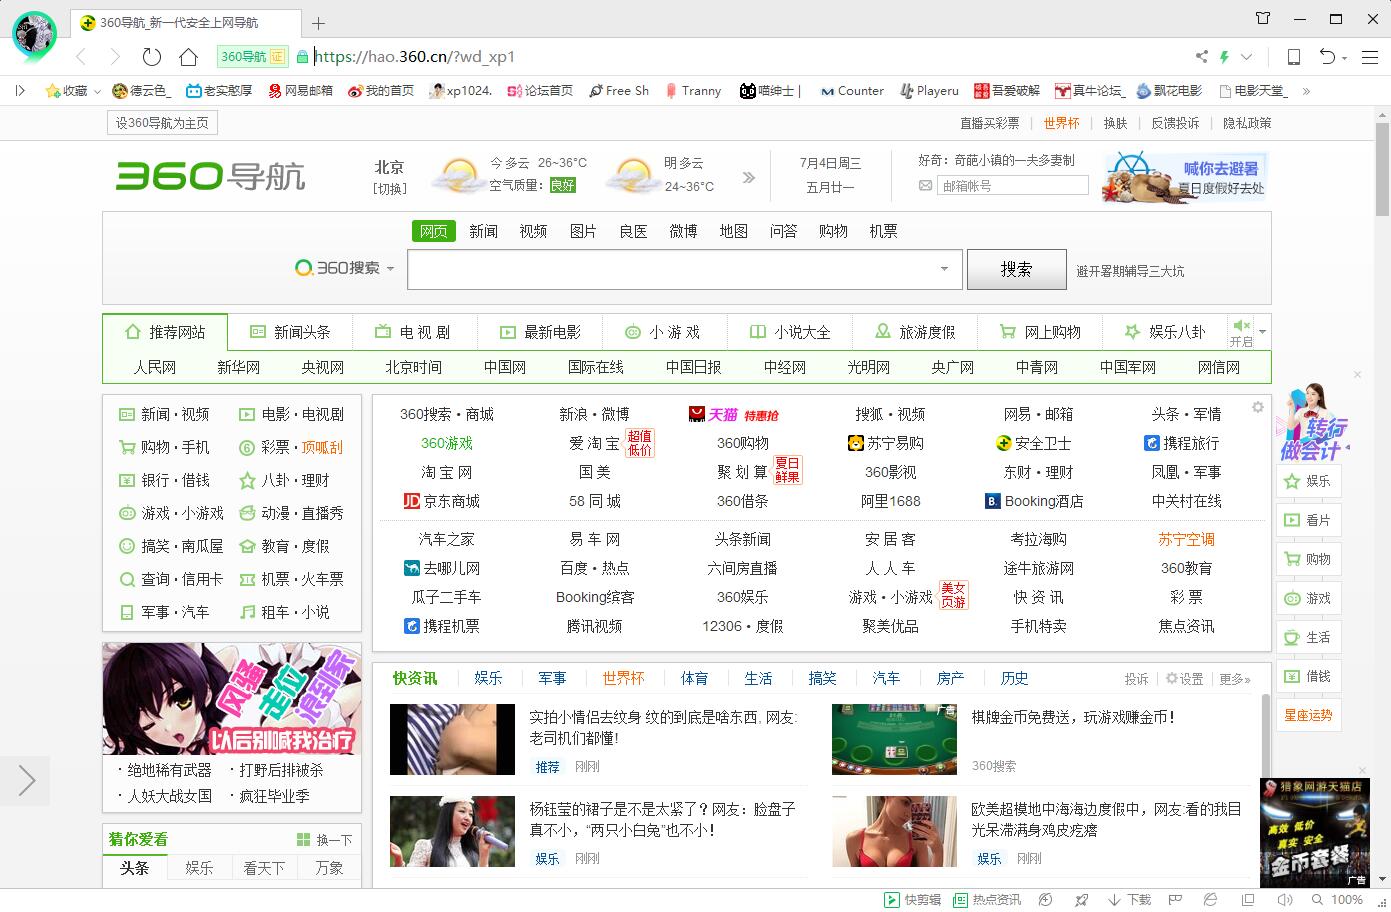Open the mobile phone view icon
Image resolution: width=1391 pixels, height=912 pixels.
click(x=1293, y=57)
